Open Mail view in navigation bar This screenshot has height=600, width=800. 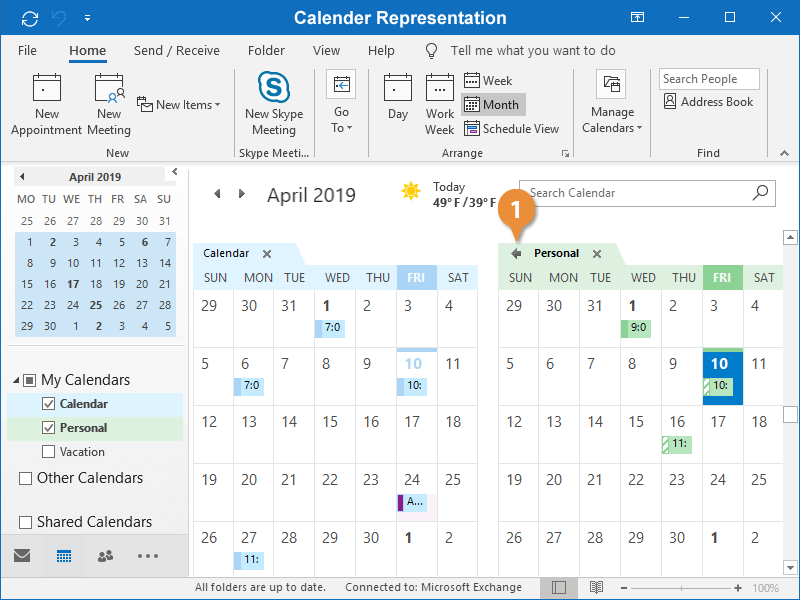22,556
